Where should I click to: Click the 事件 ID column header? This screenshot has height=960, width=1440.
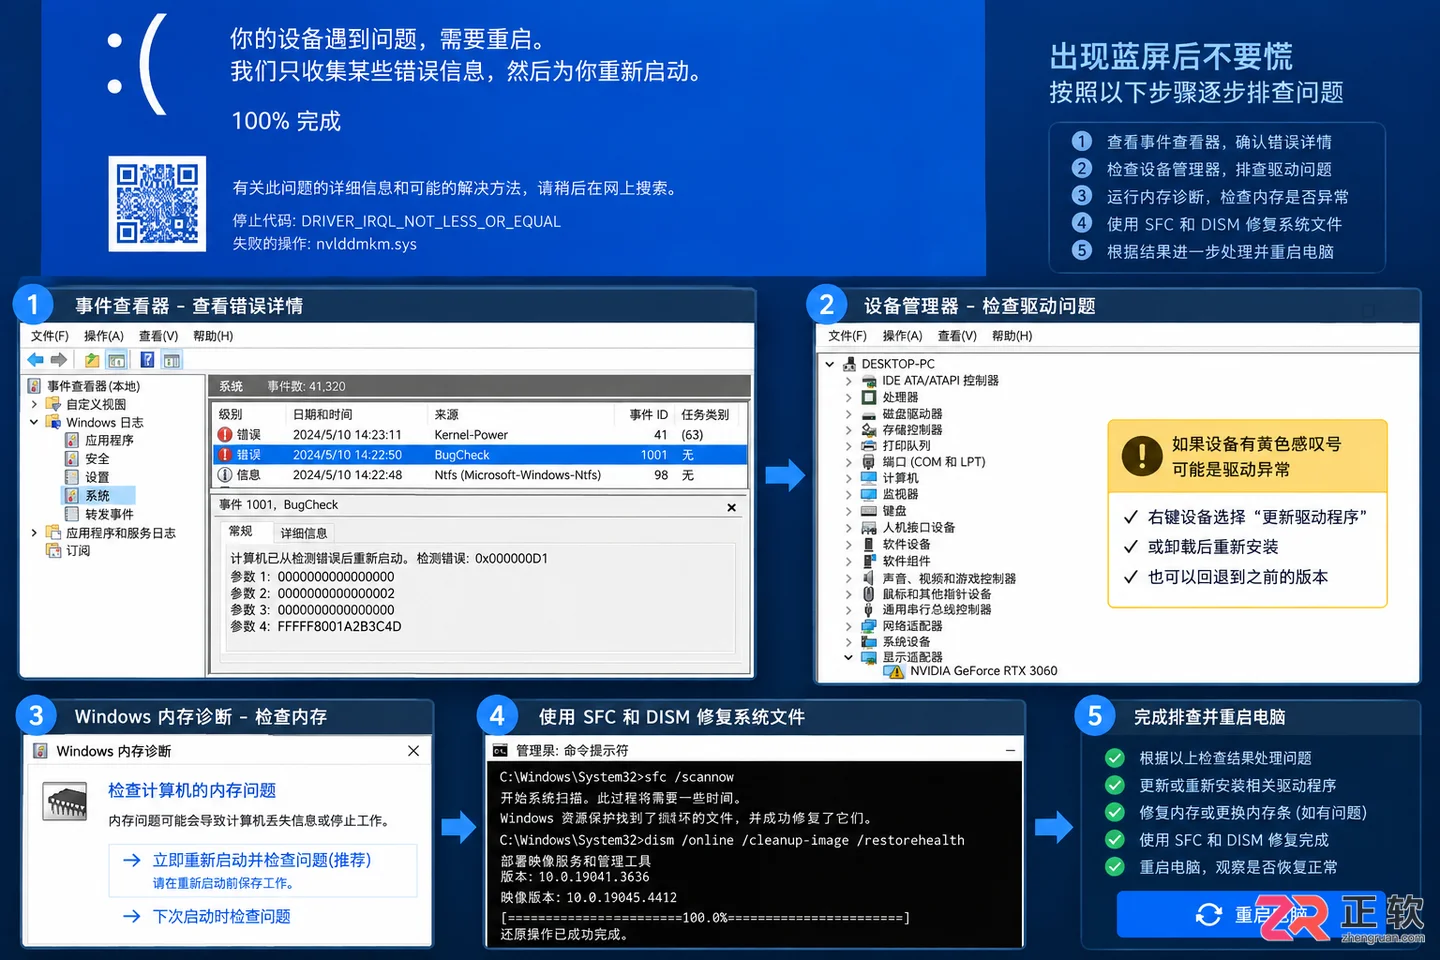click(648, 414)
